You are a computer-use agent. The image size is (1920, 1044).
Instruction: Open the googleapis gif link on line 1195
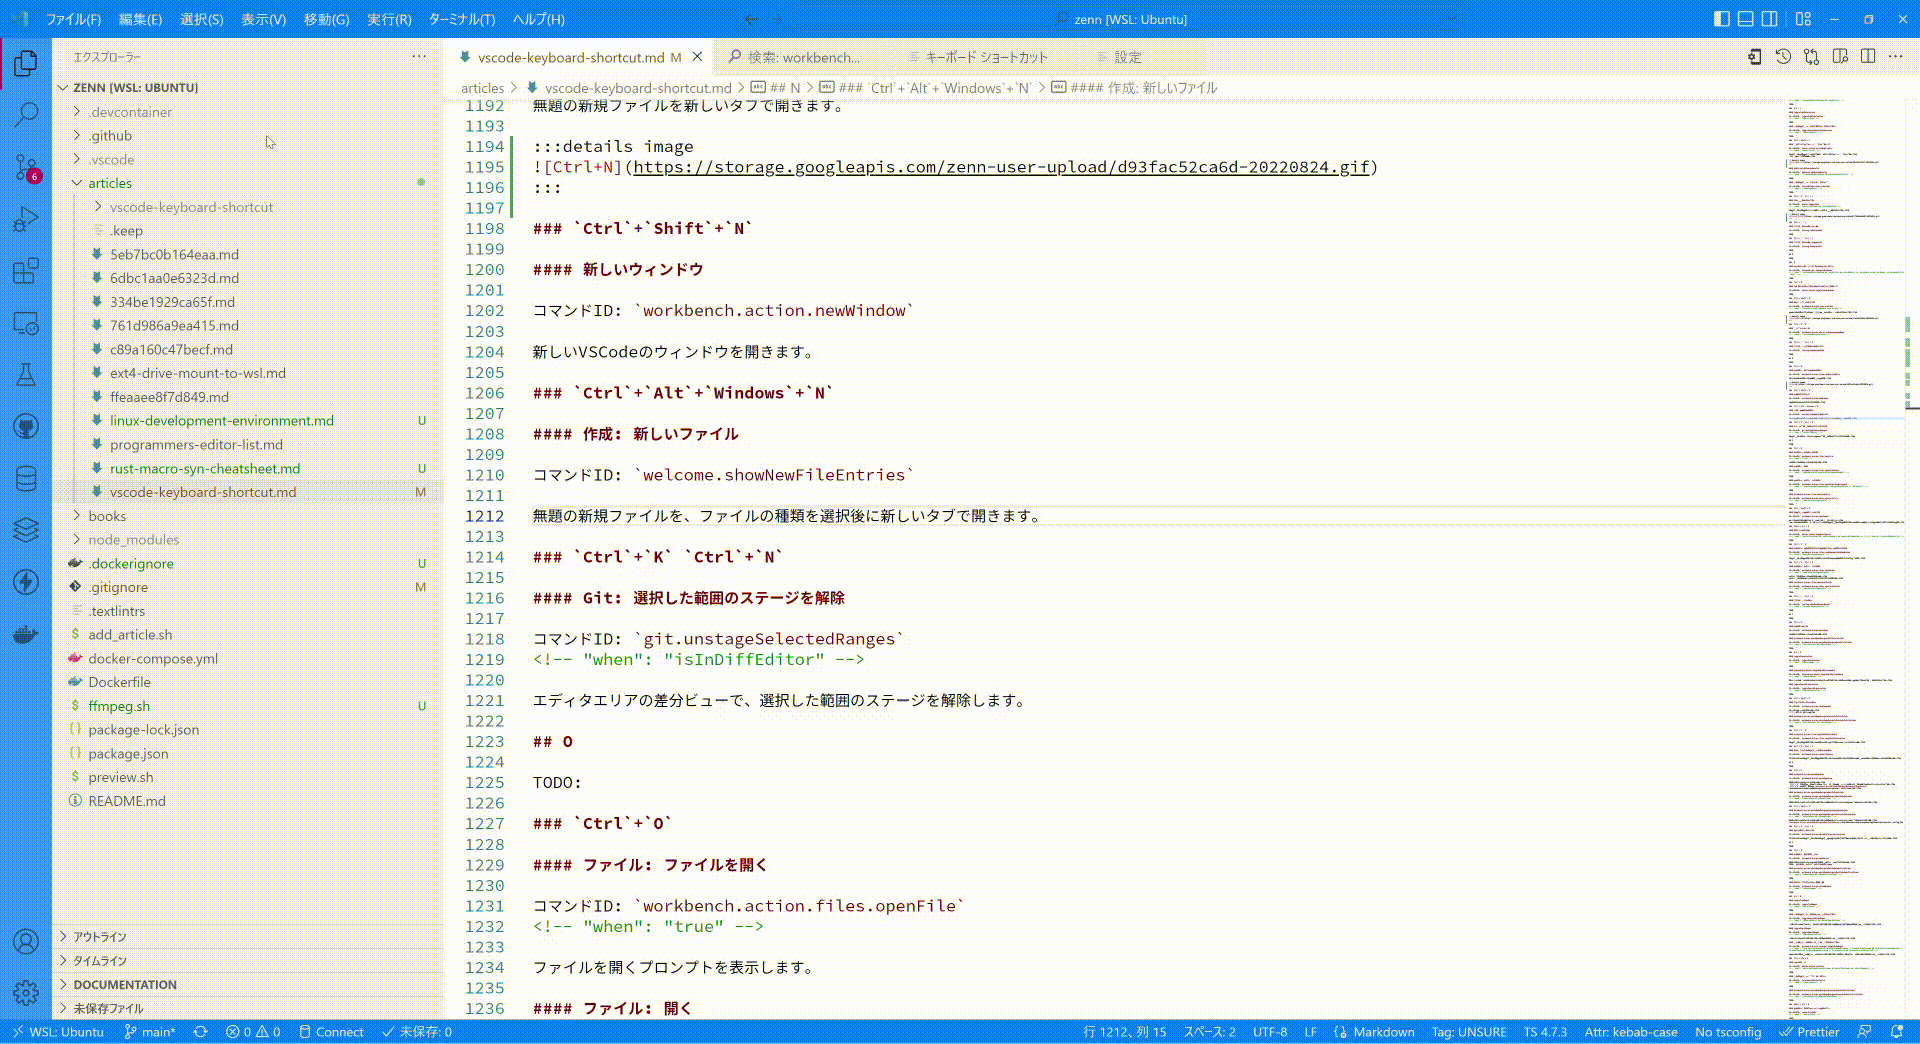pos(1001,167)
